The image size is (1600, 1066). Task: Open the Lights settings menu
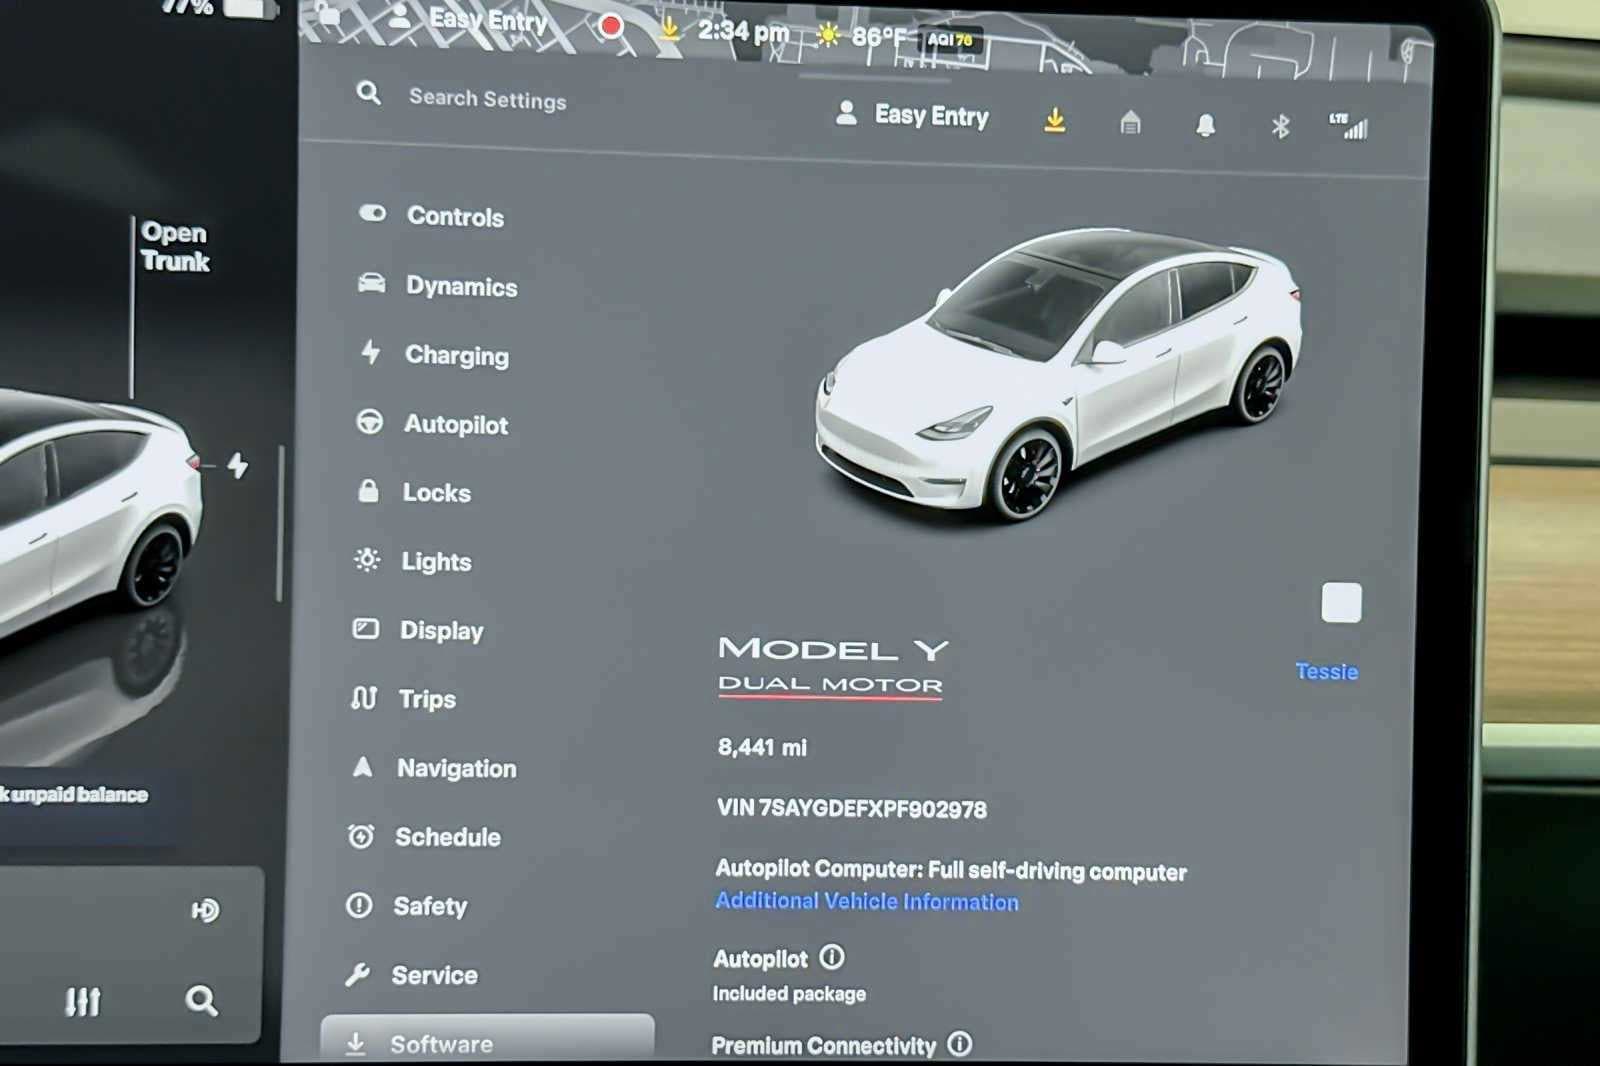[411, 561]
